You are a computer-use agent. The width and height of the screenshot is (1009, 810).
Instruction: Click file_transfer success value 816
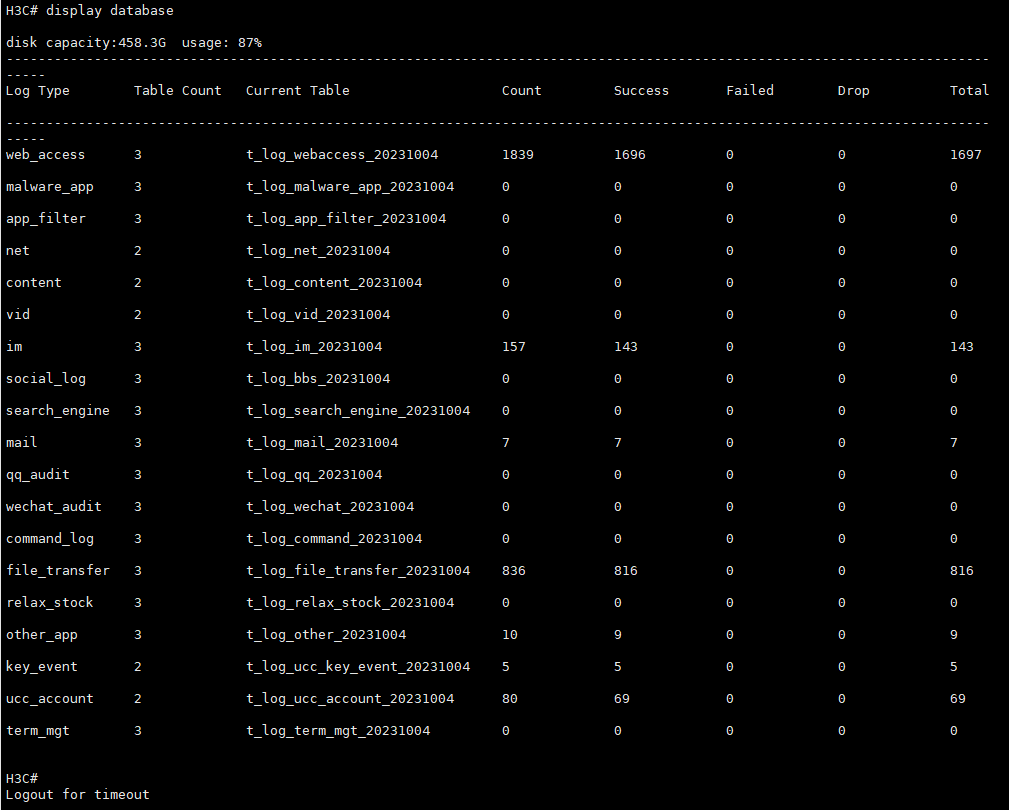(625, 571)
